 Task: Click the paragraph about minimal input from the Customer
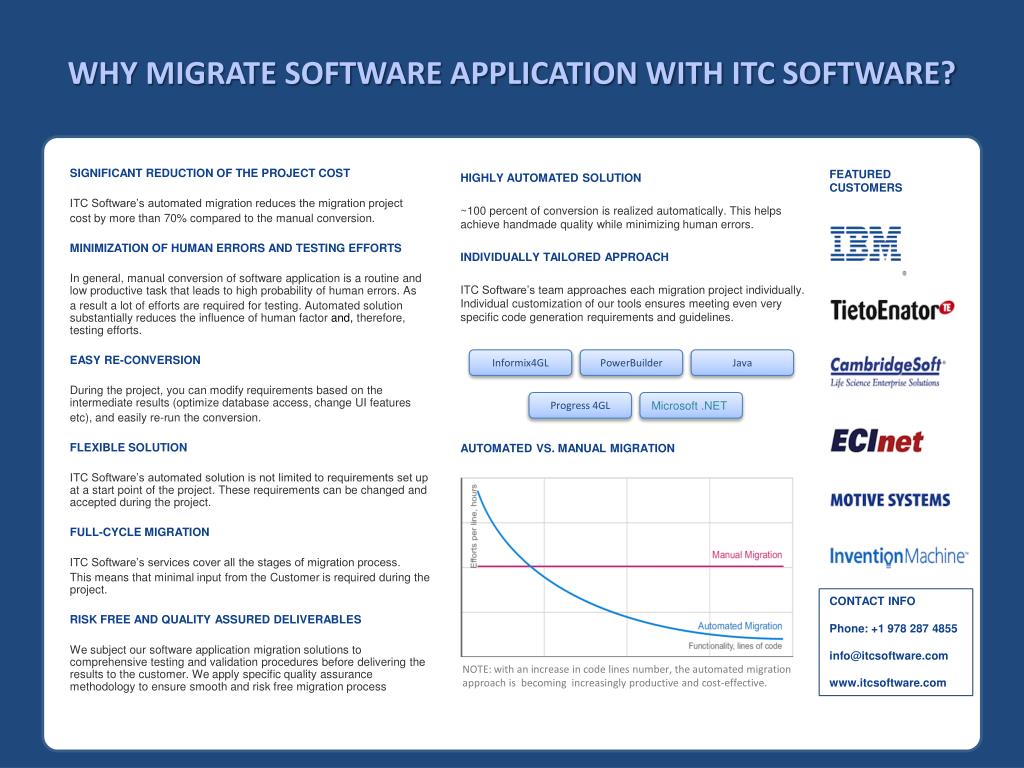click(x=249, y=575)
